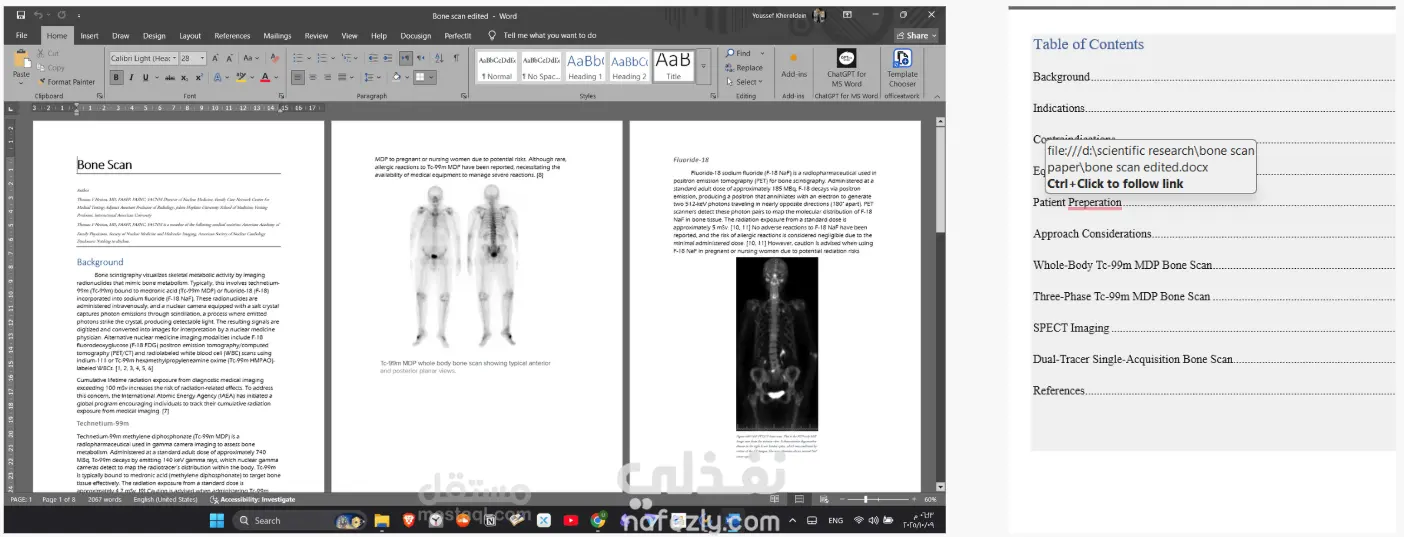Click the Share button
This screenshot has height=537, width=1404.
[x=917, y=35]
